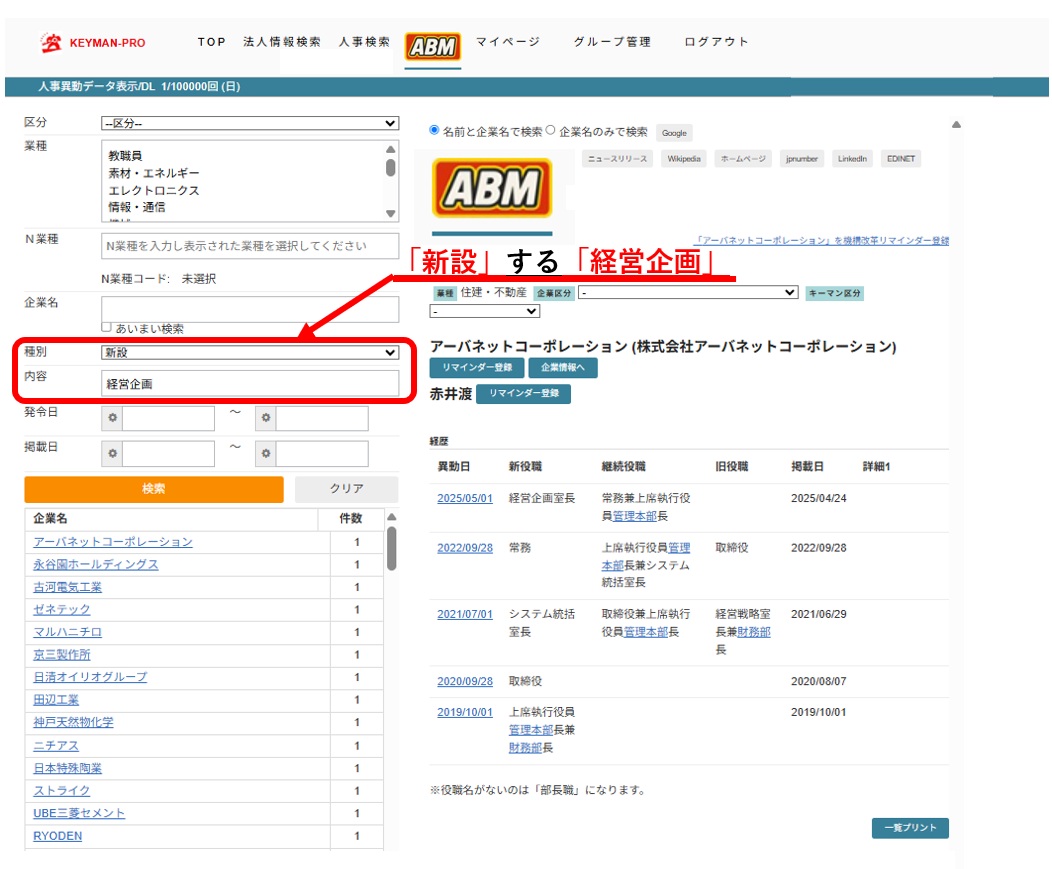
Task: Open 古河電気工業 link
Action: pos(68,587)
